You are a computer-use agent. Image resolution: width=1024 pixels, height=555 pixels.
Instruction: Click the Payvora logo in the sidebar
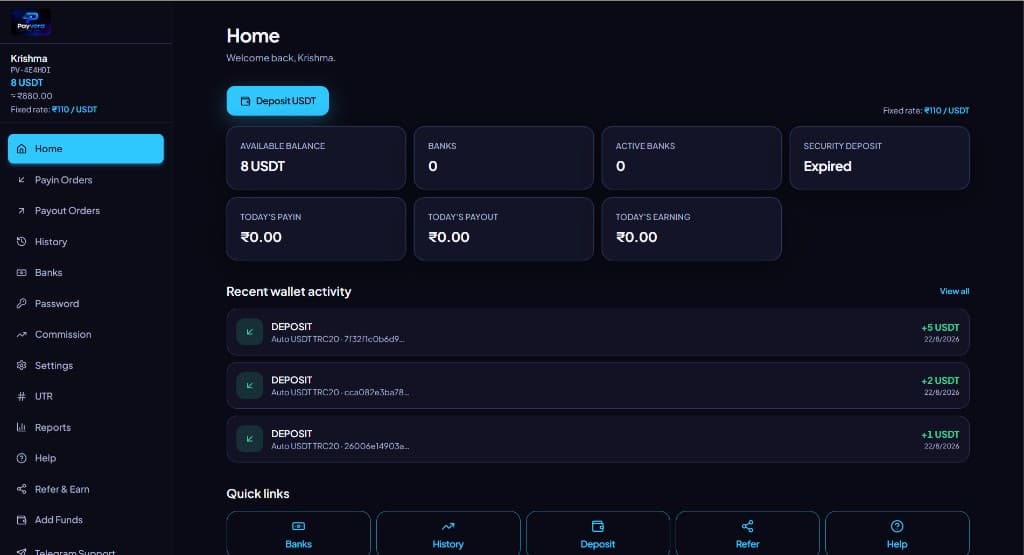(31, 24)
